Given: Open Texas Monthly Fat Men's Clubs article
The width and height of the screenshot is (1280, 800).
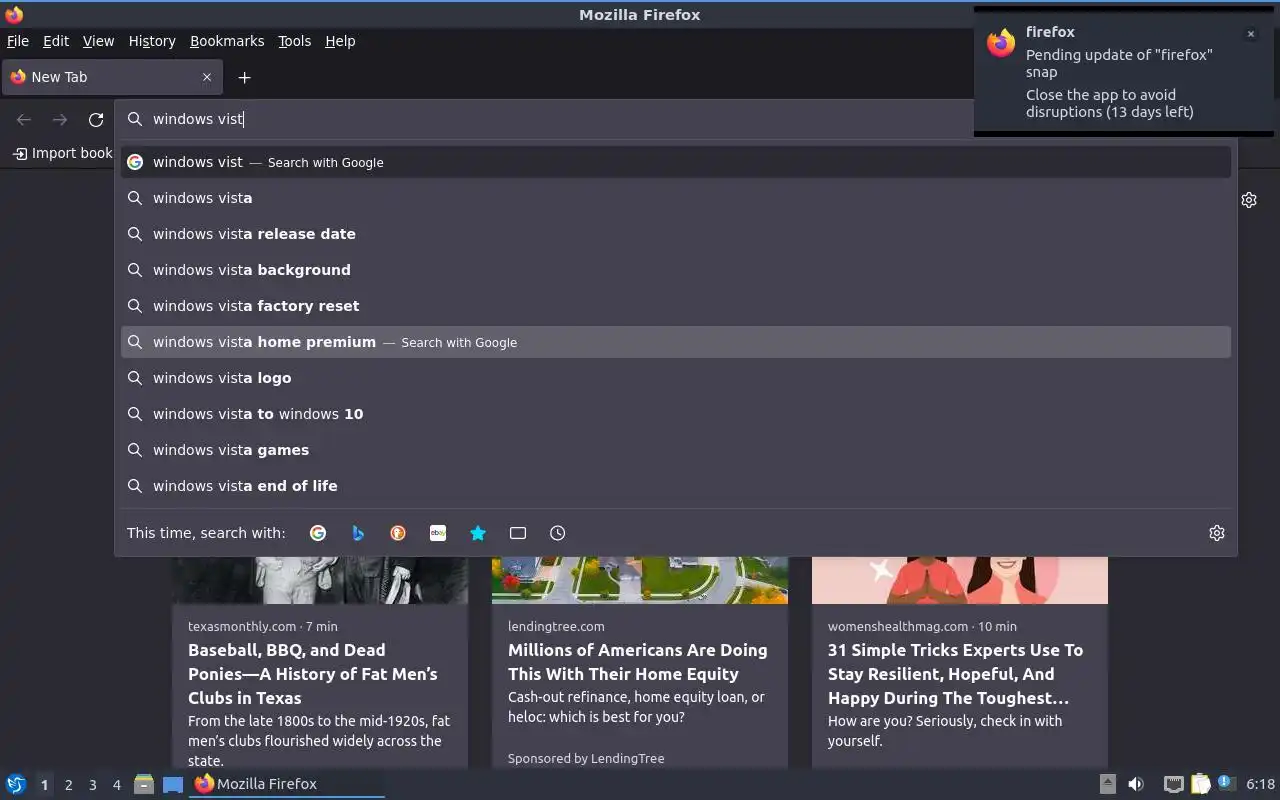Looking at the screenshot, I should pos(313,674).
